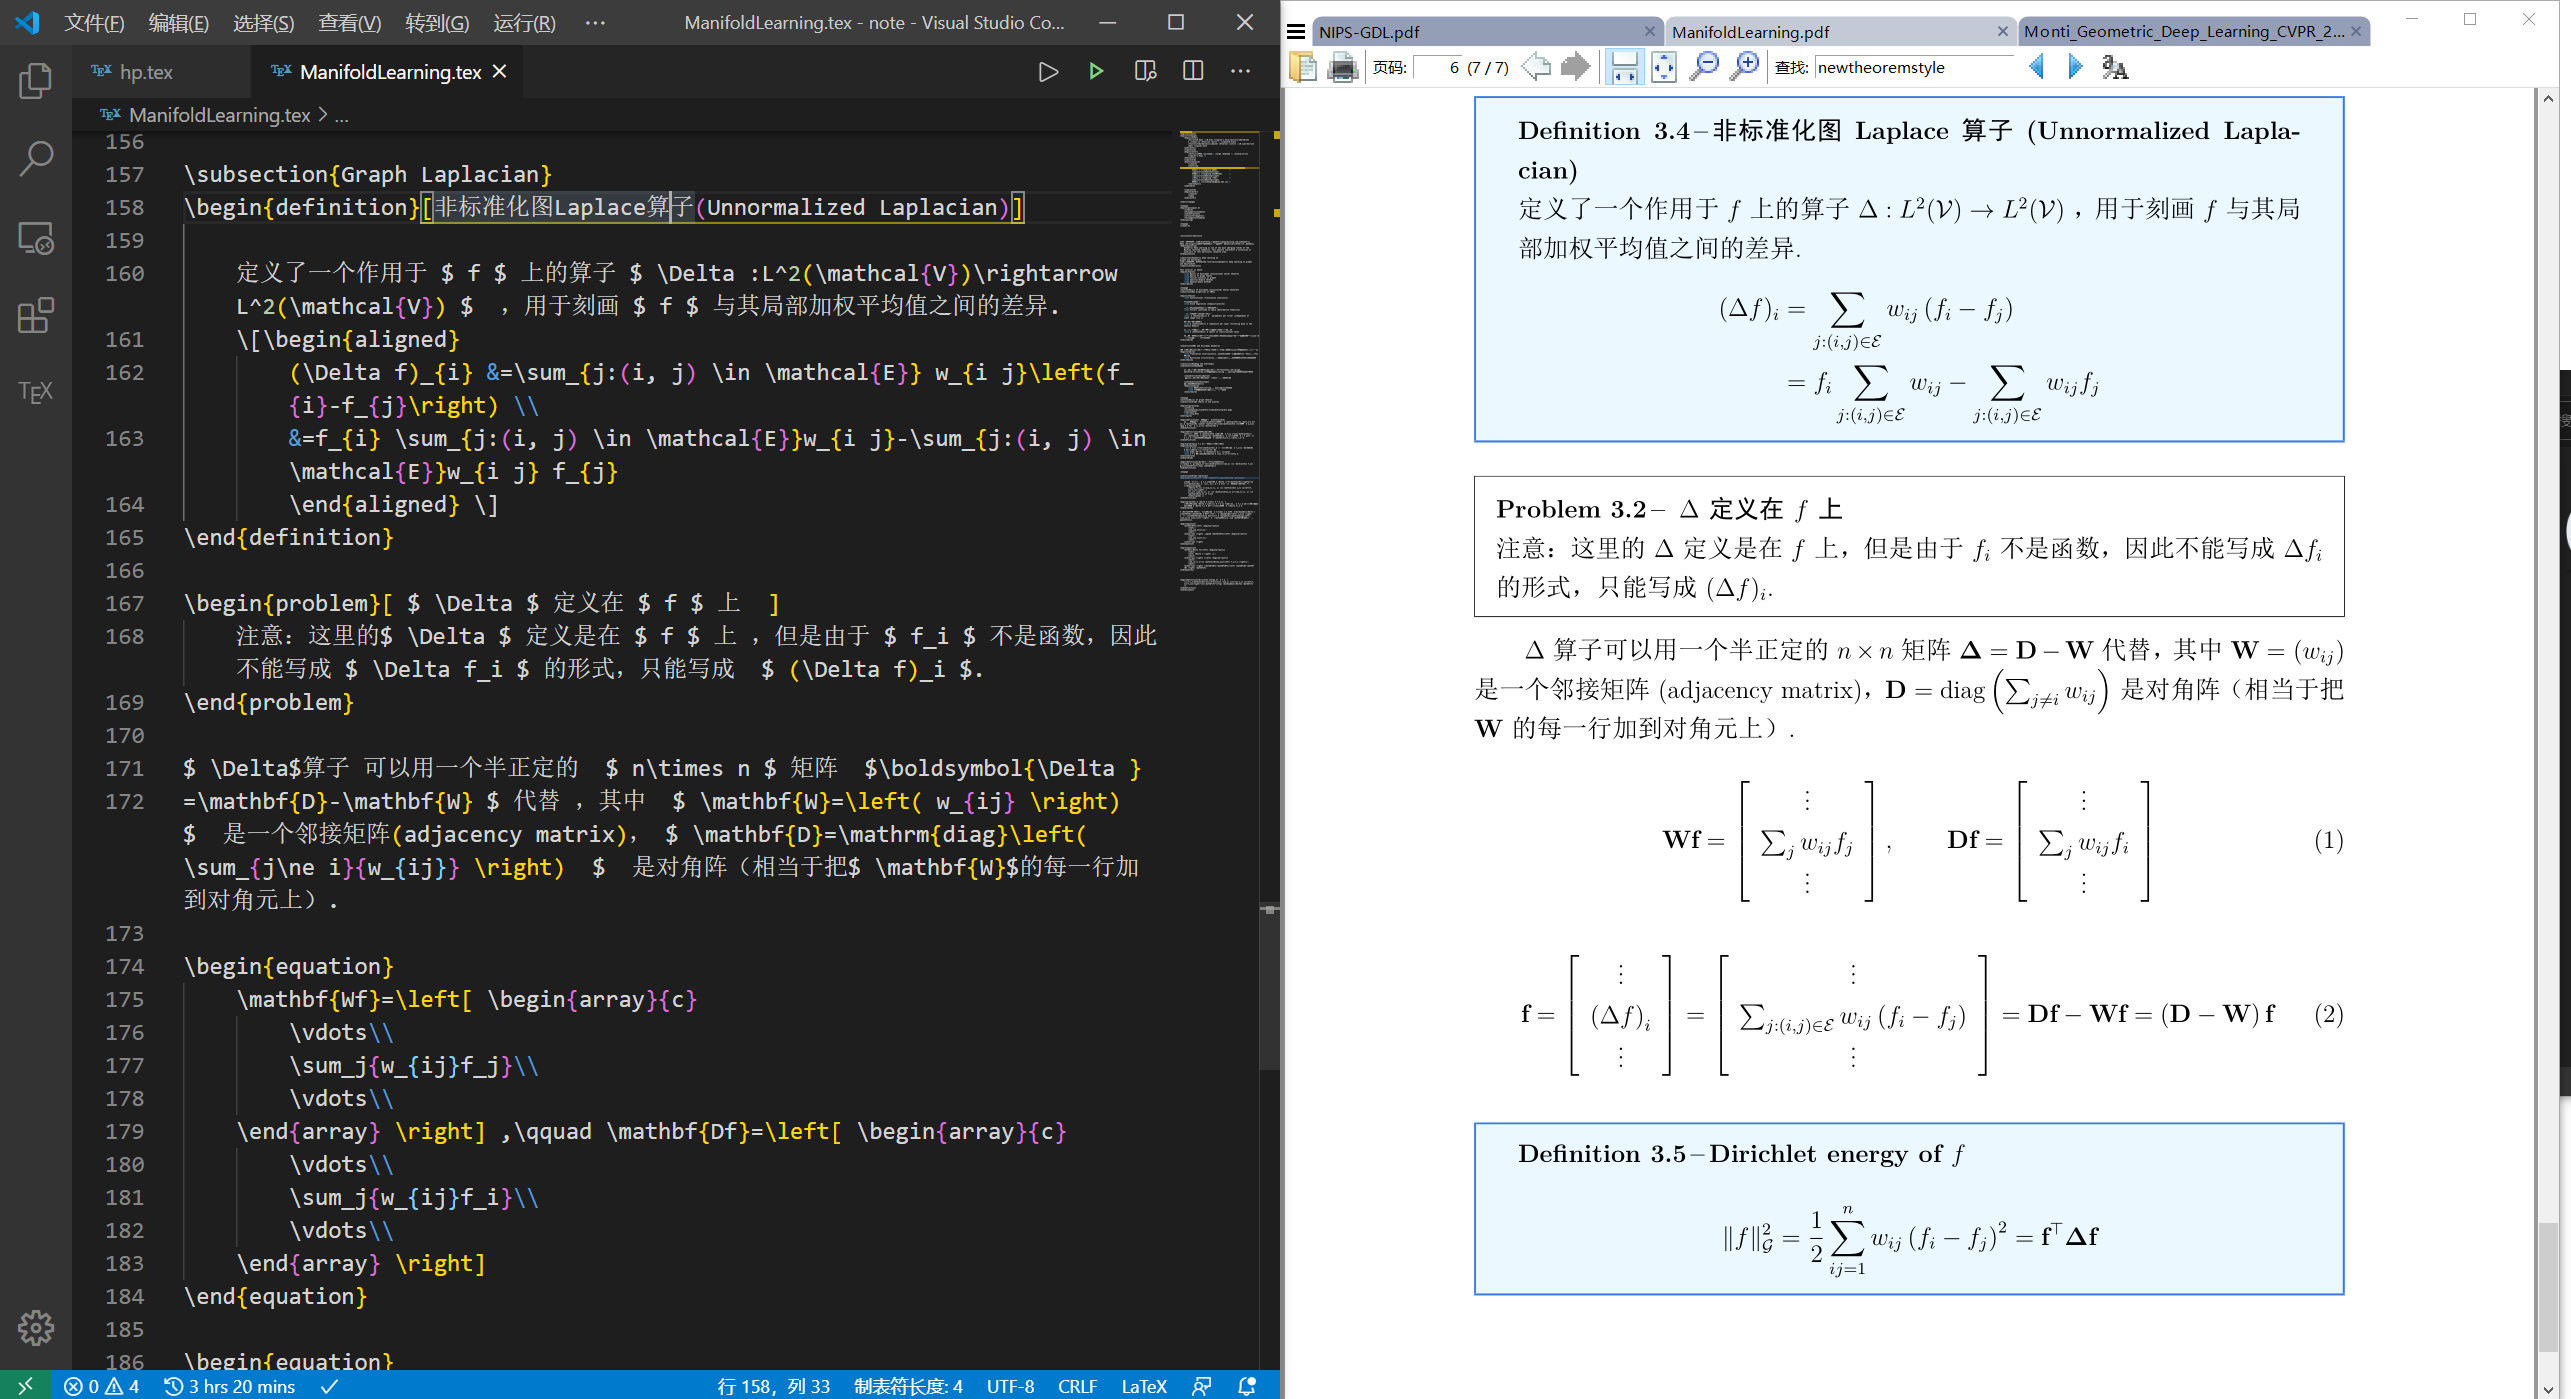Open the PDF viewer hamburger menu
The width and height of the screenshot is (2571, 1399).
tap(1296, 32)
